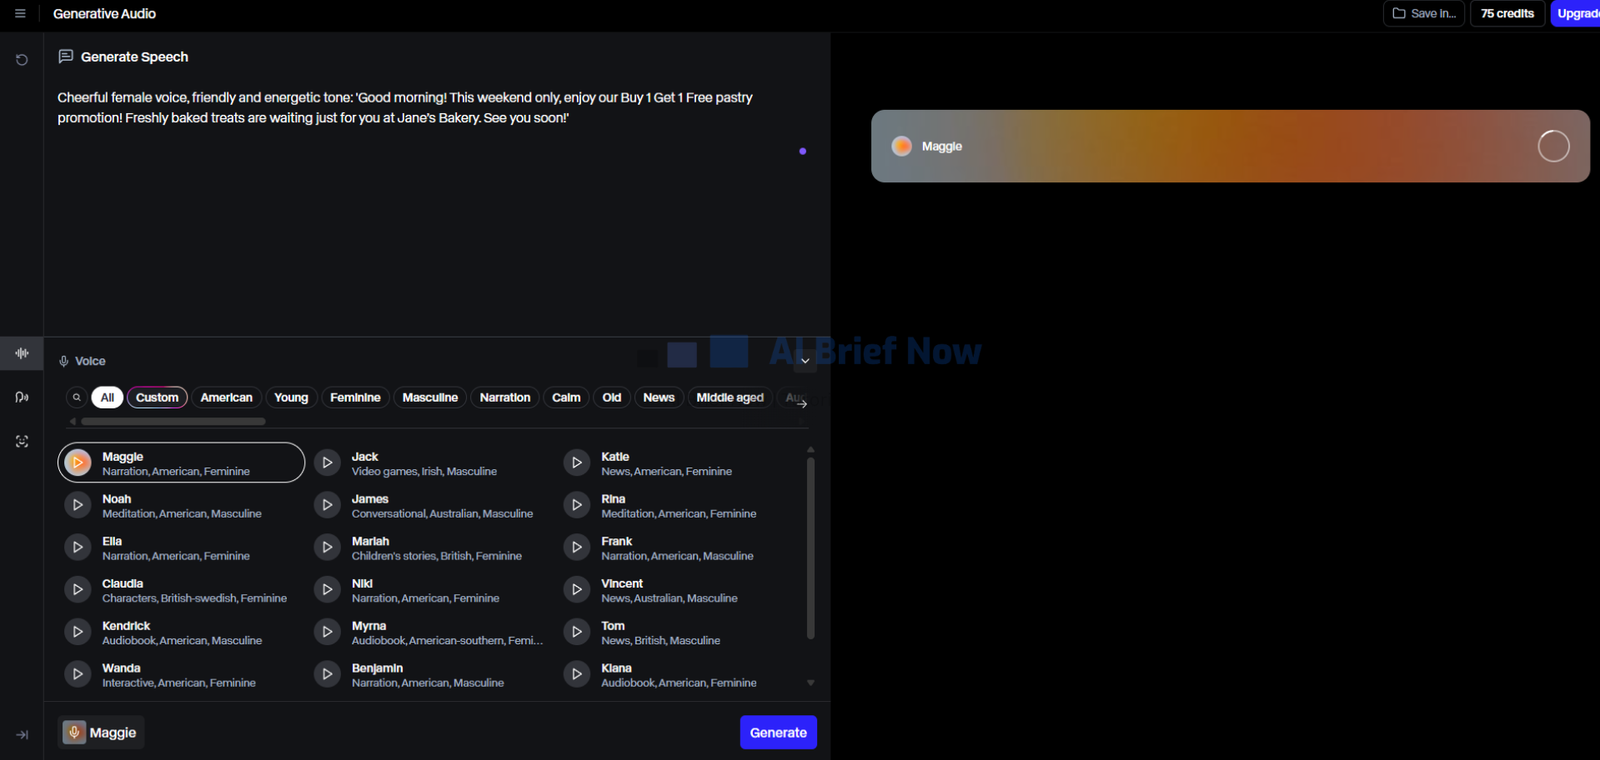Filter voices by Masculine
Screen dimensions: 1600x760
coord(430,397)
